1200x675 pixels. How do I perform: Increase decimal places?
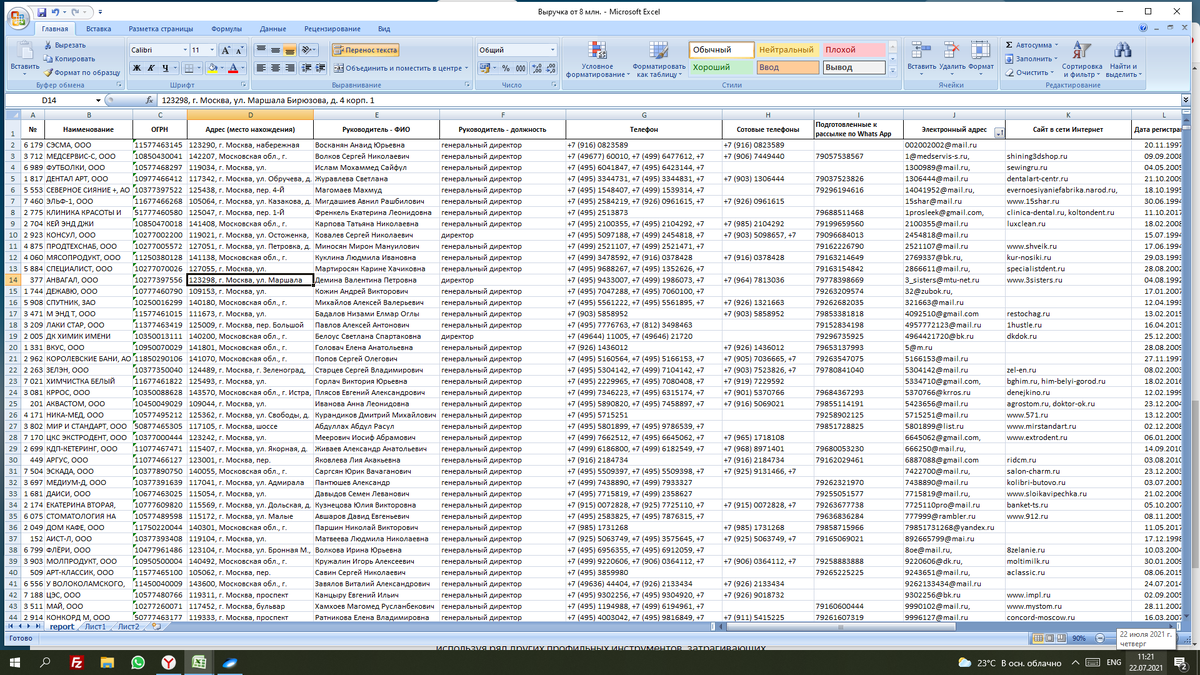pos(538,68)
